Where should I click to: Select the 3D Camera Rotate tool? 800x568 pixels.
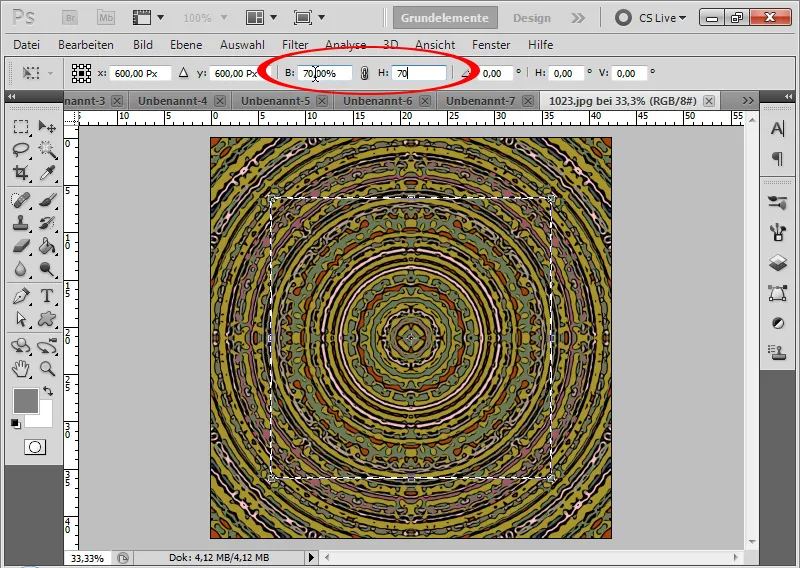47,345
